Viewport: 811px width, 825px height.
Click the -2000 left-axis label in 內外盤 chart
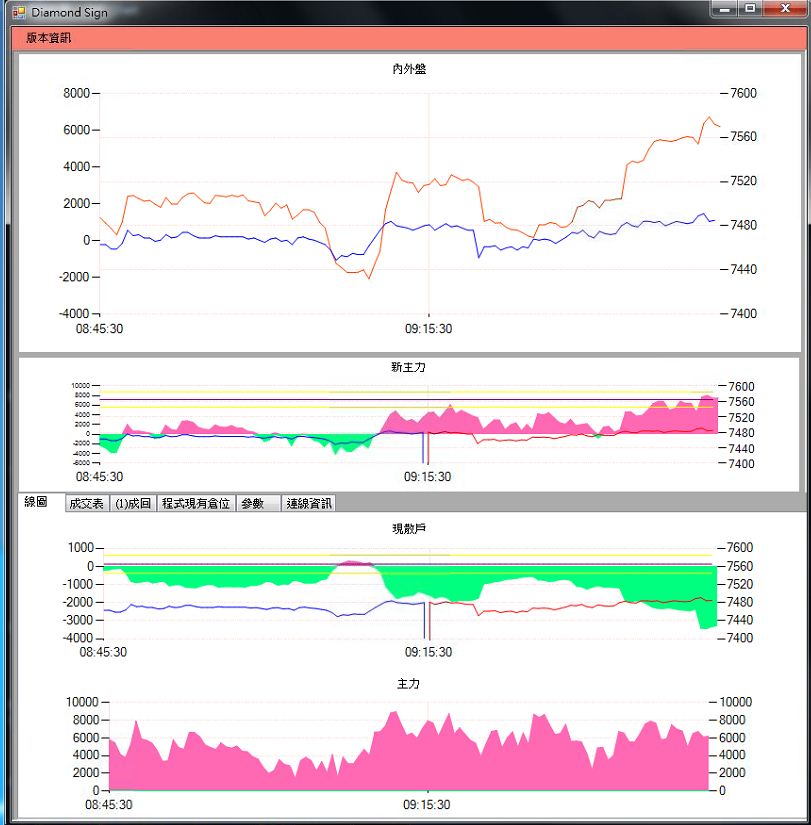(x=74, y=277)
